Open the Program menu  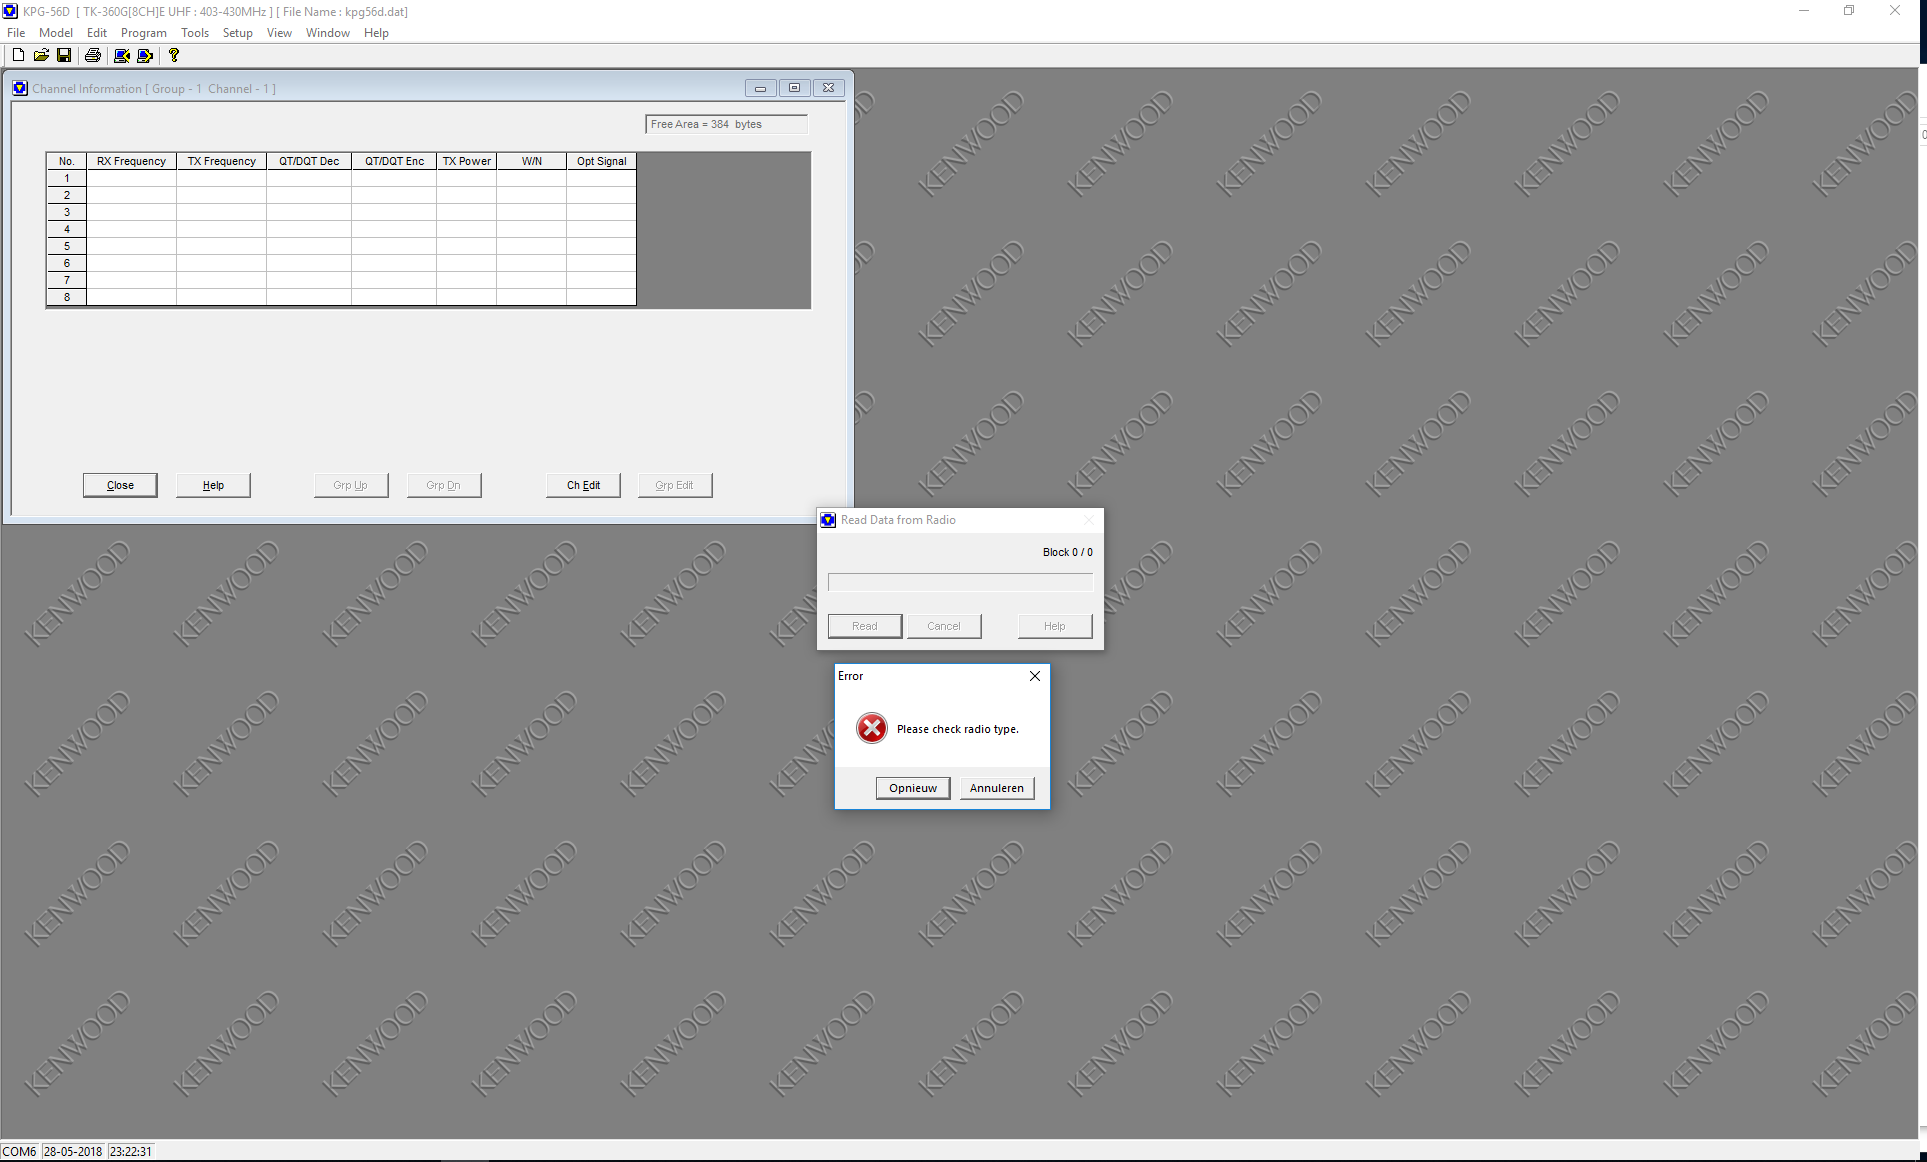click(x=144, y=33)
